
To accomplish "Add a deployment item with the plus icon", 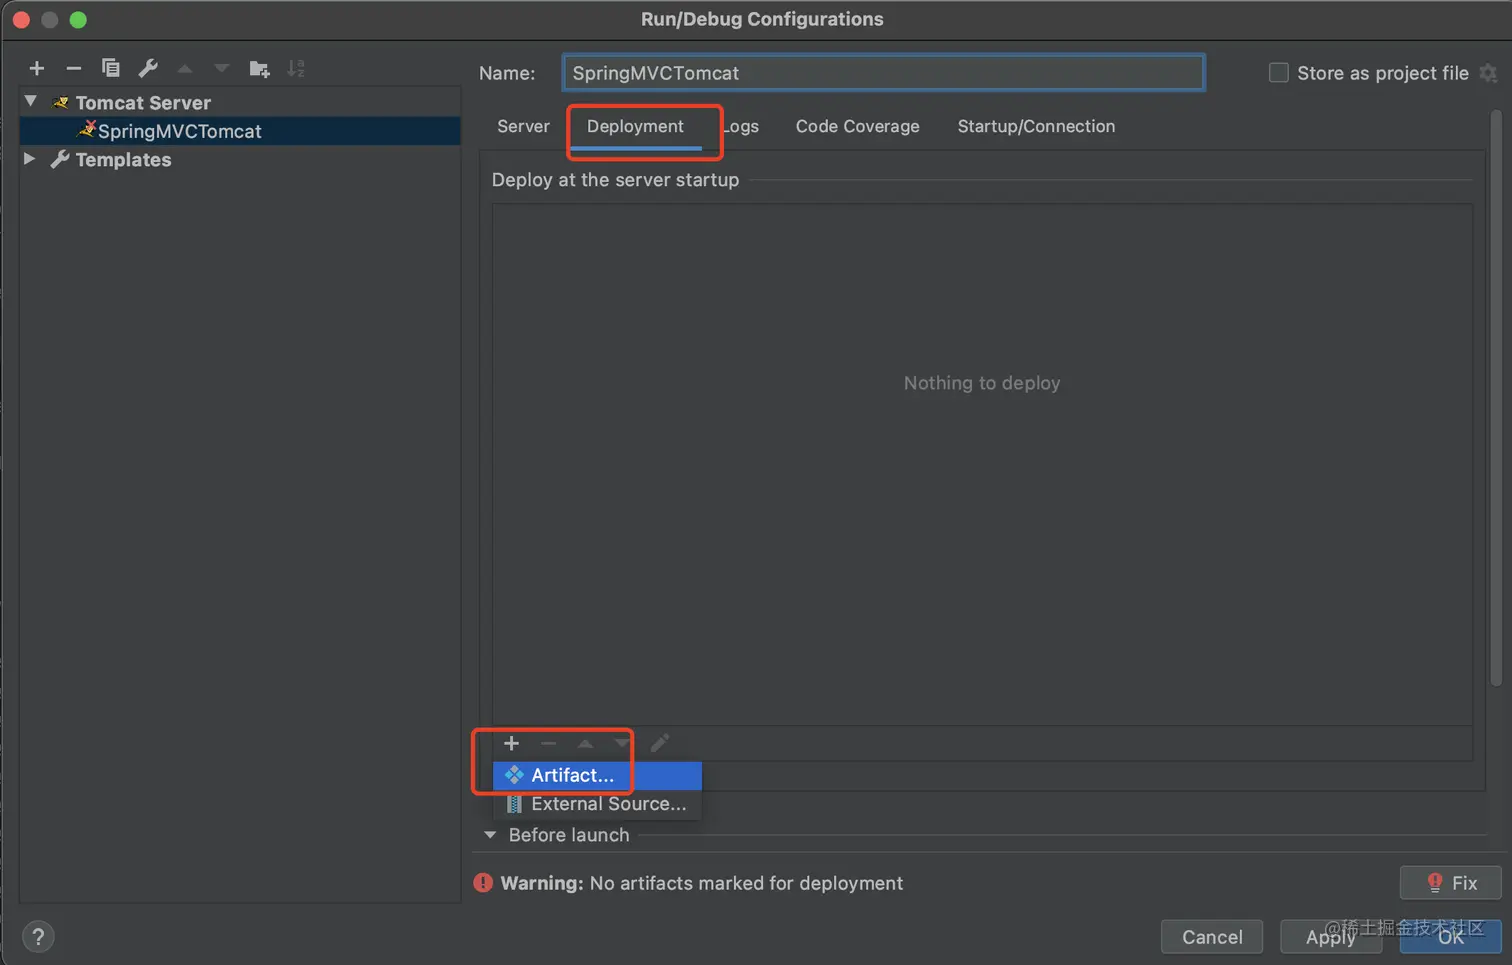I will (x=511, y=743).
